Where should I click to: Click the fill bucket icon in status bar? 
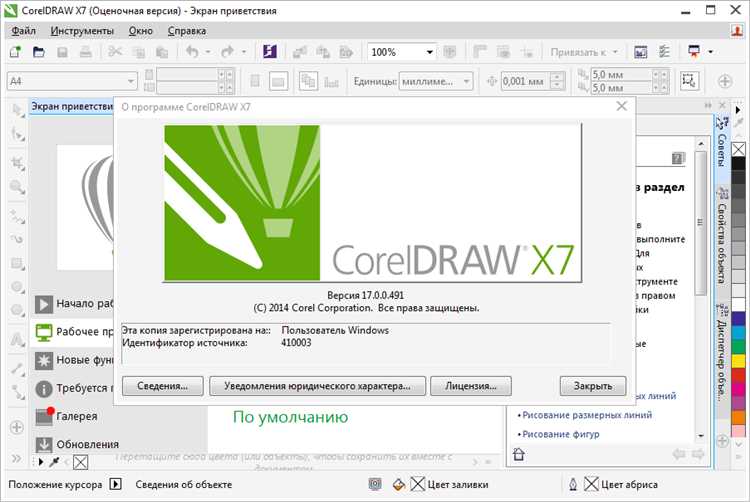[398, 484]
